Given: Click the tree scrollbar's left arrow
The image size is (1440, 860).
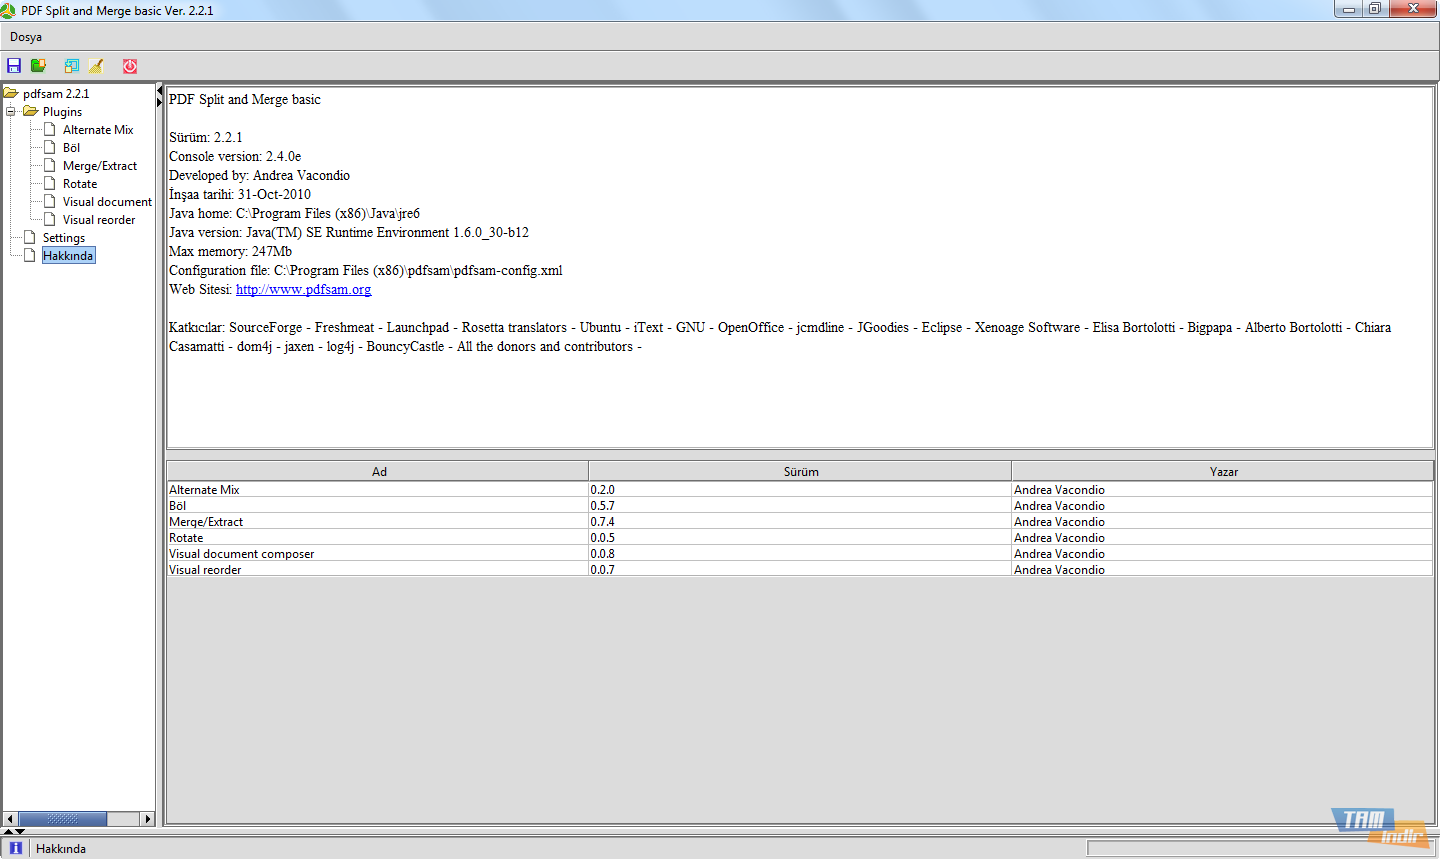Looking at the screenshot, I should click(x=10, y=818).
